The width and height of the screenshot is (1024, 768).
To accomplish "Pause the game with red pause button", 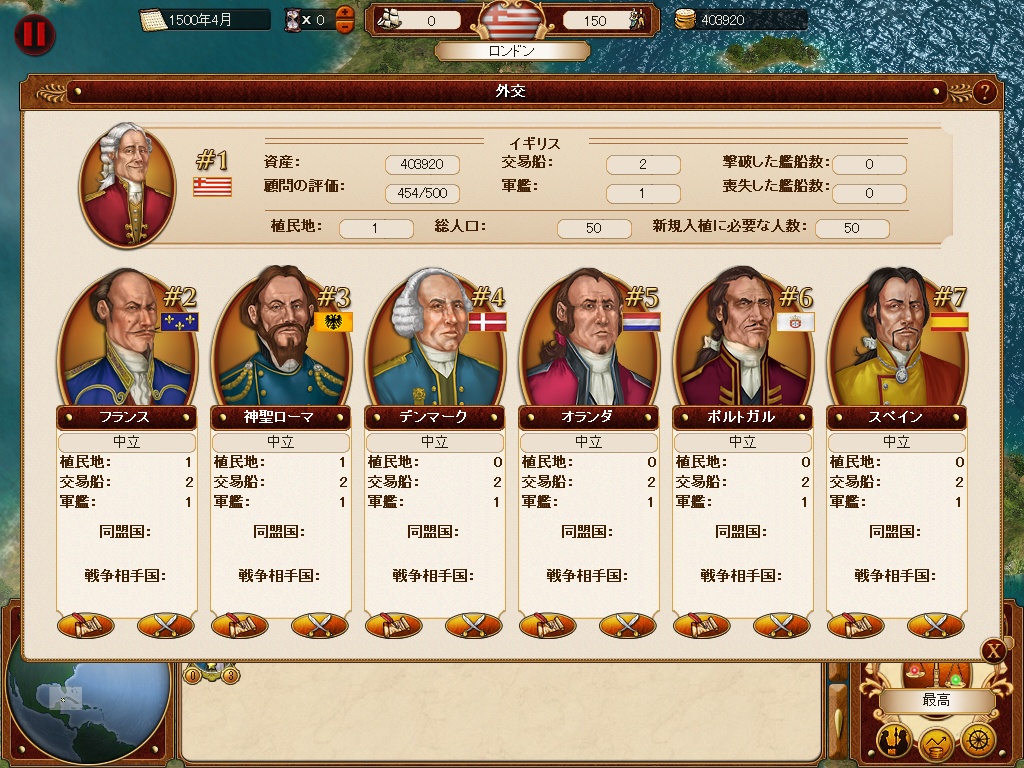I will [34, 33].
